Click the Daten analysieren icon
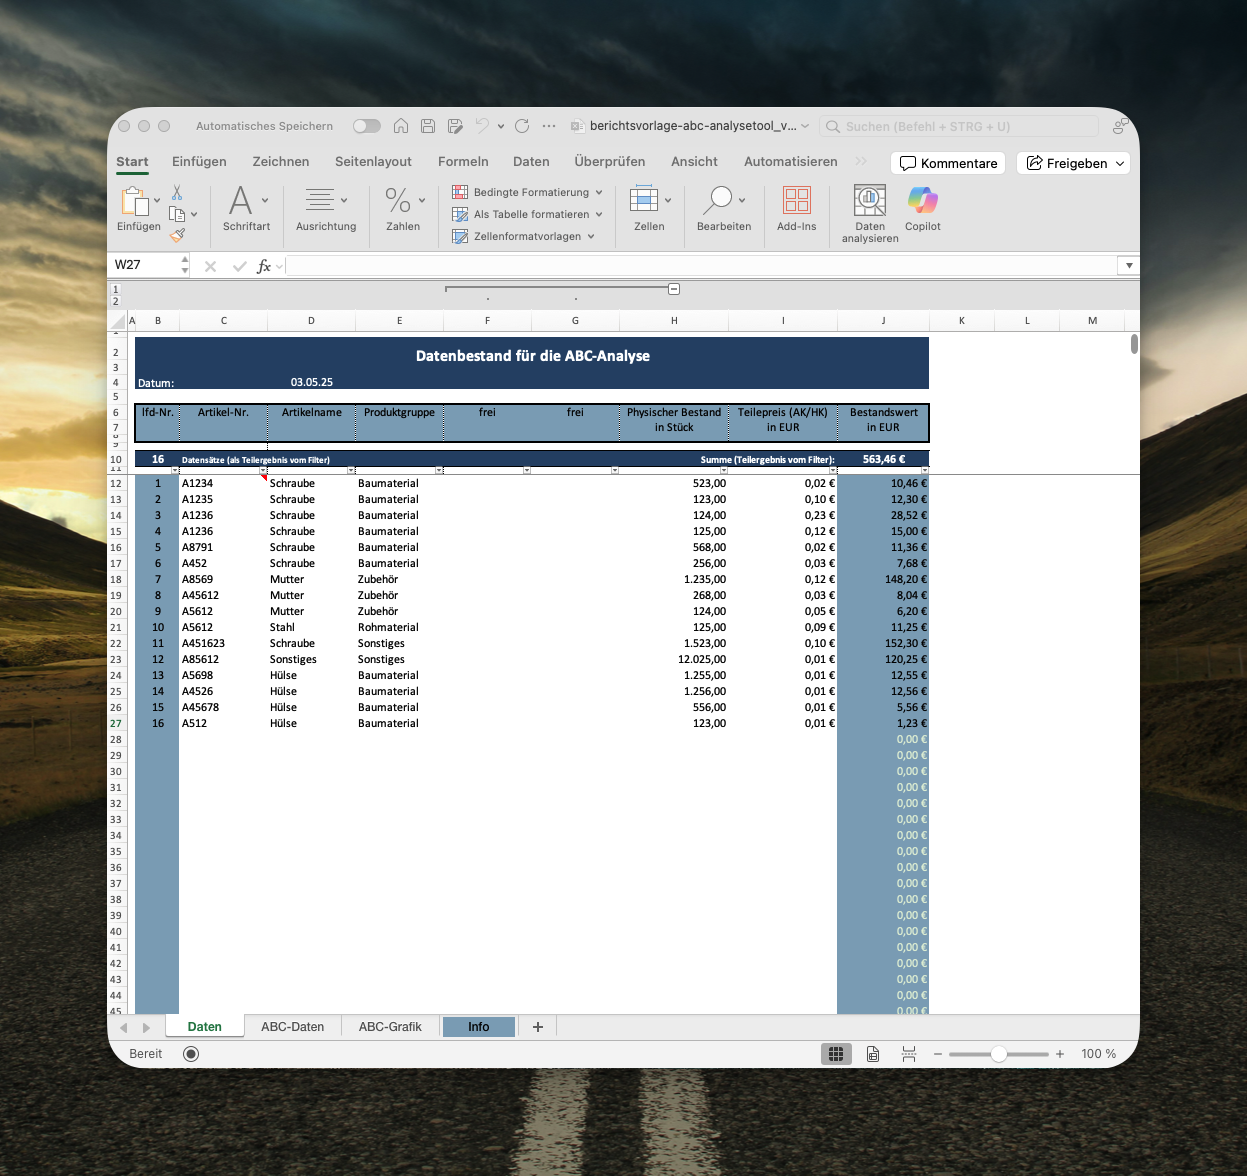This screenshot has width=1247, height=1176. click(x=870, y=214)
